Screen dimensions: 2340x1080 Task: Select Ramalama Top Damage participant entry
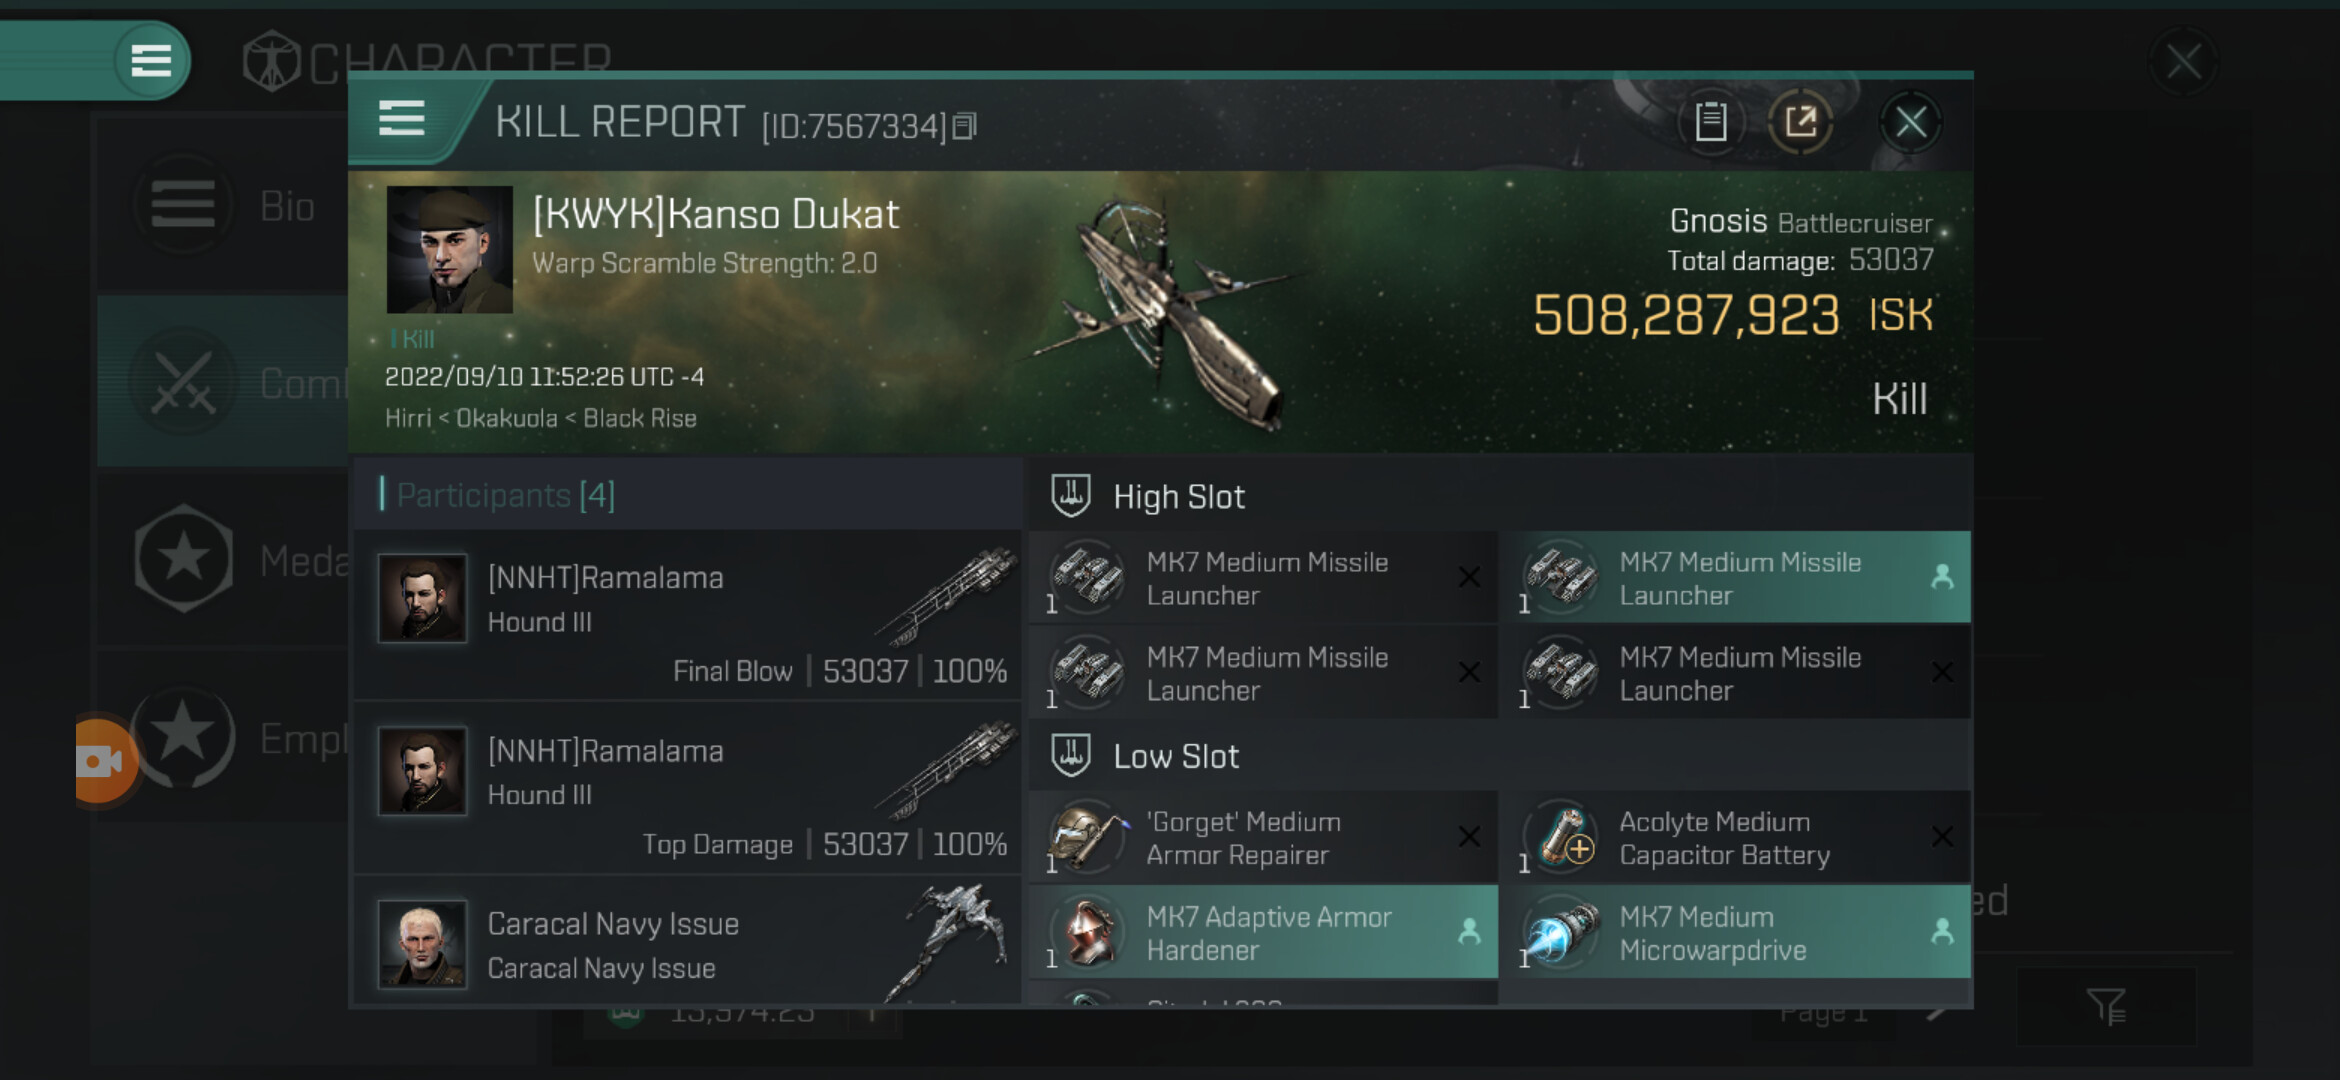point(688,788)
